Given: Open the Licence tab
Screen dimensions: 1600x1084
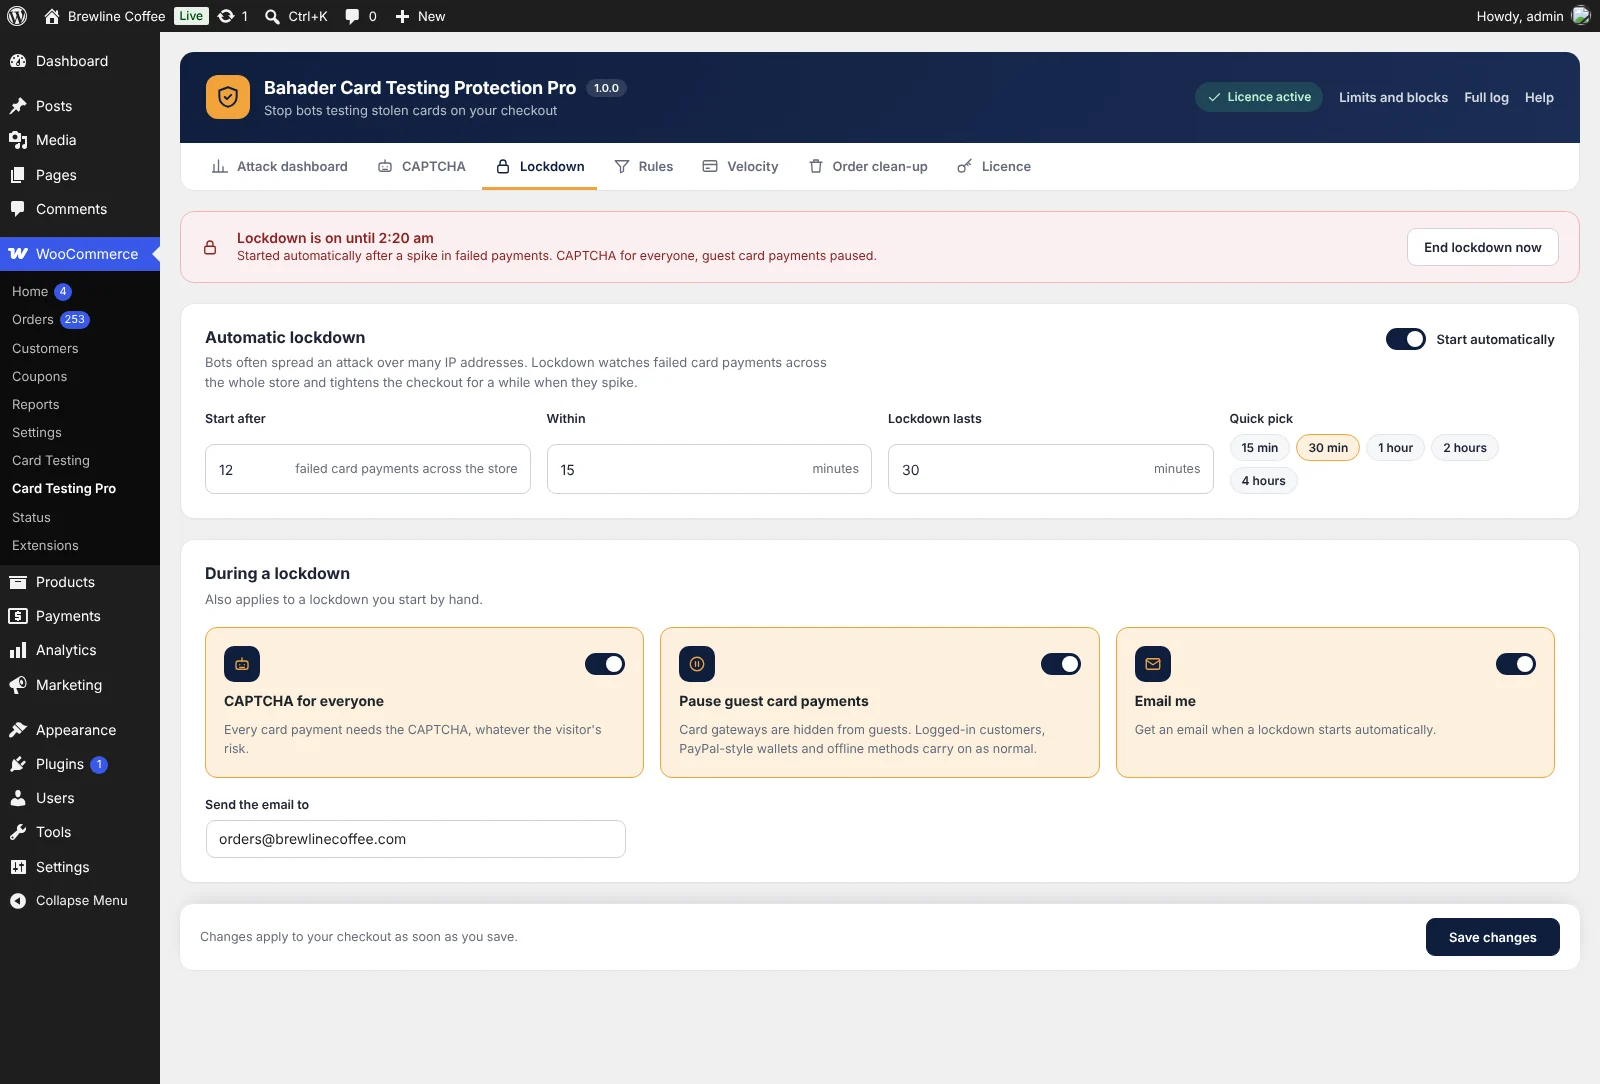Looking at the screenshot, I should pyautogui.click(x=994, y=167).
